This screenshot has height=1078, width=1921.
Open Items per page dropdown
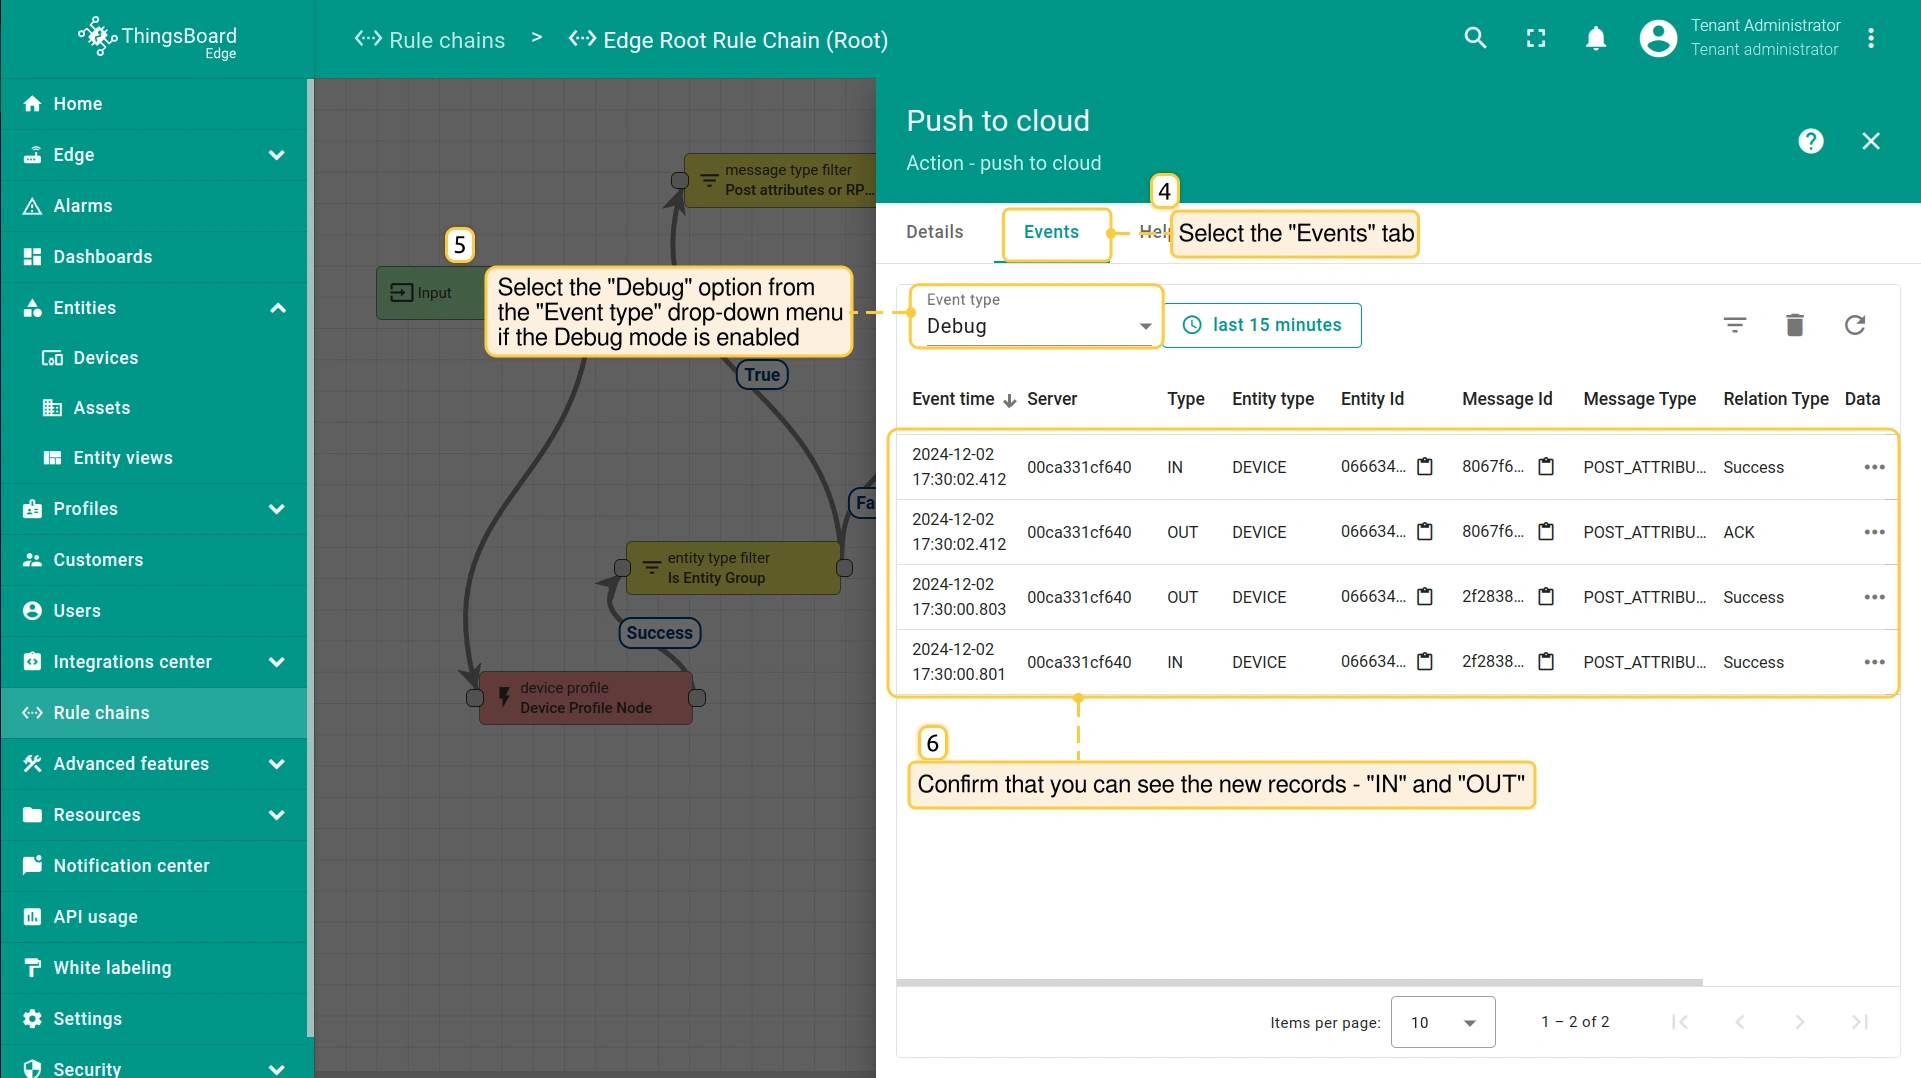point(1442,1022)
